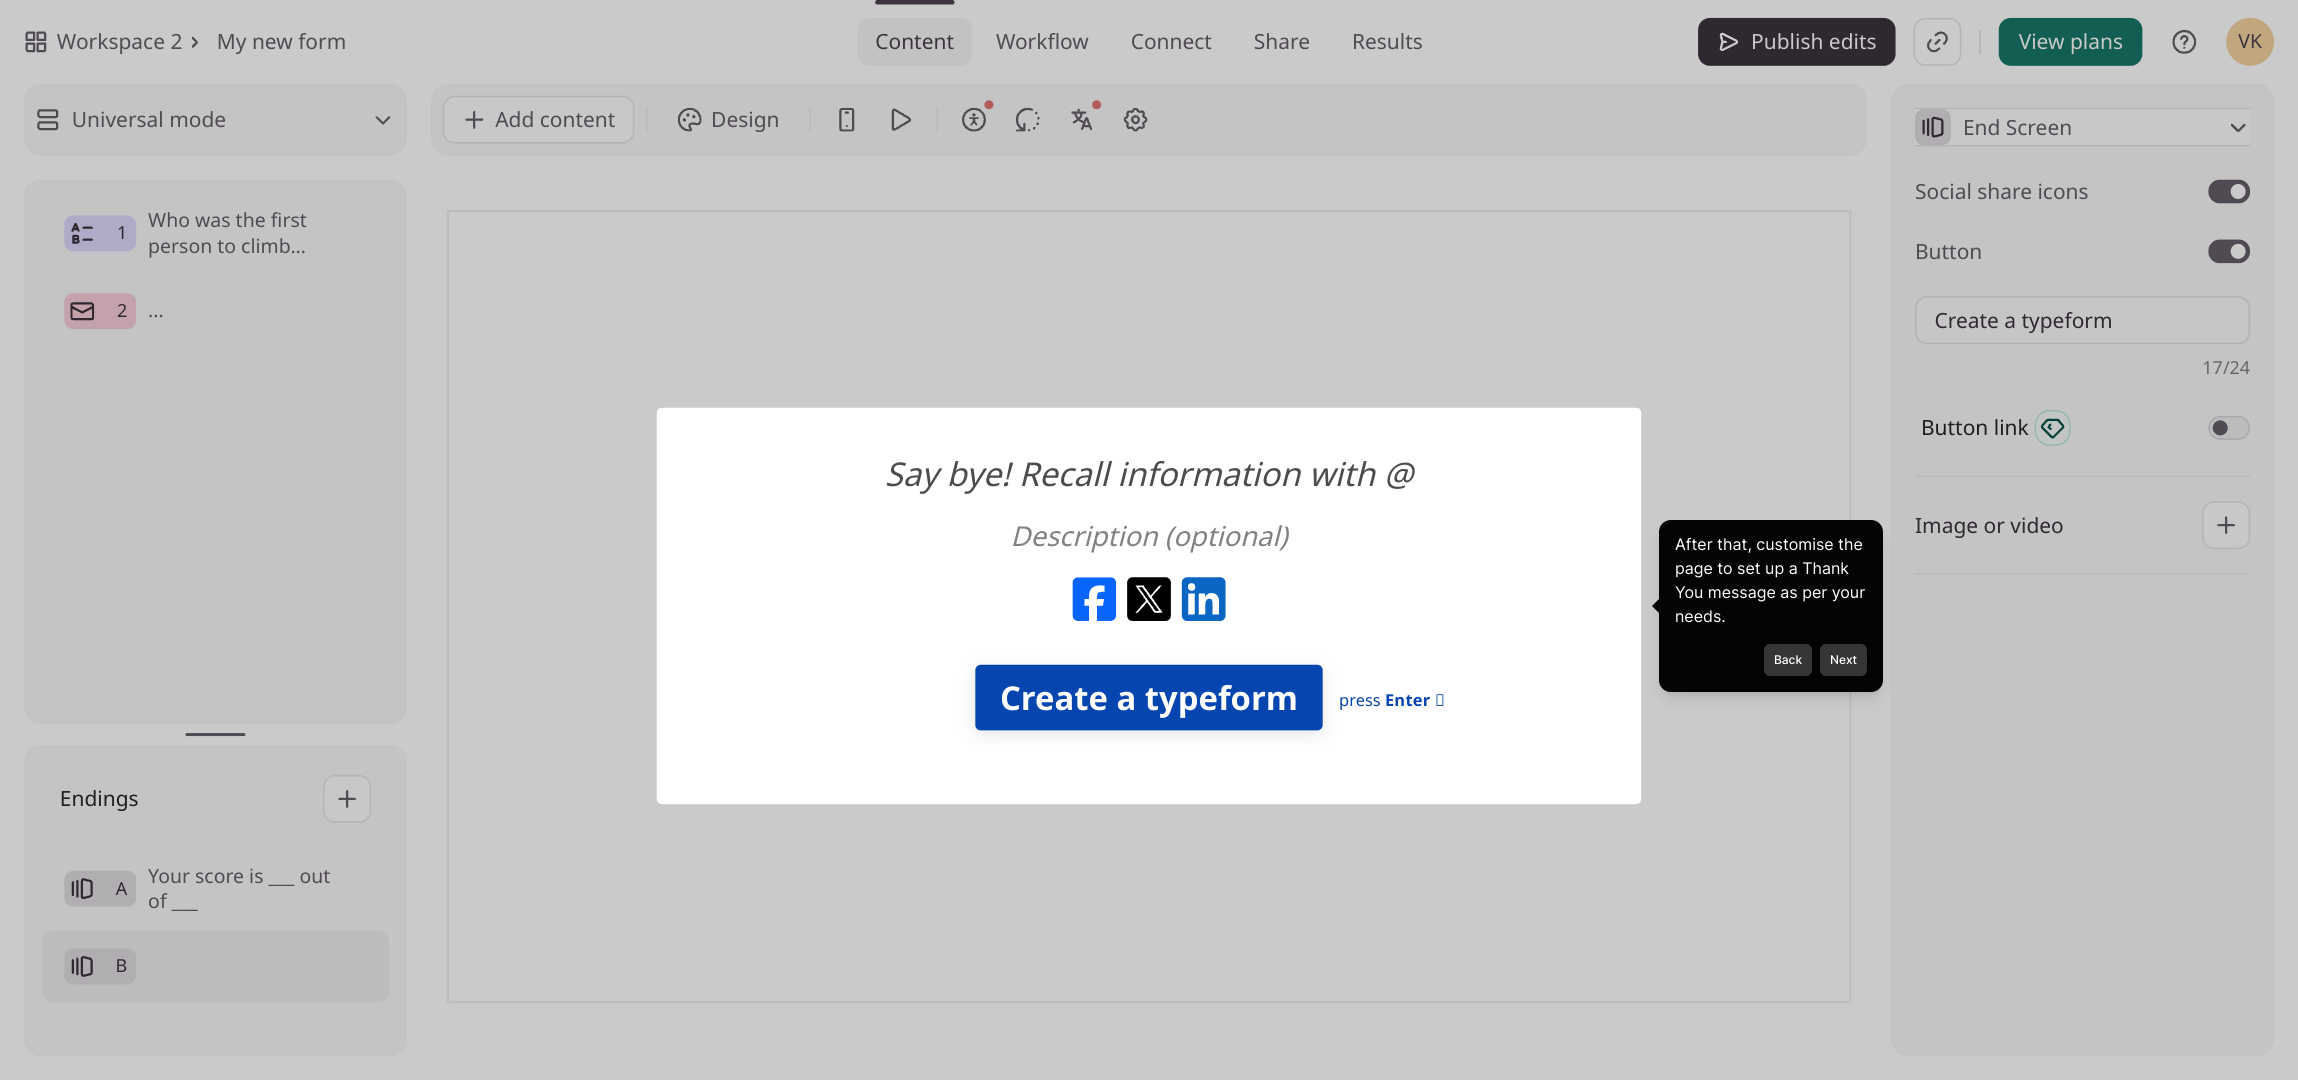Click the Description (optional) field
This screenshot has width=2298, height=1080.
(1150, 536)
